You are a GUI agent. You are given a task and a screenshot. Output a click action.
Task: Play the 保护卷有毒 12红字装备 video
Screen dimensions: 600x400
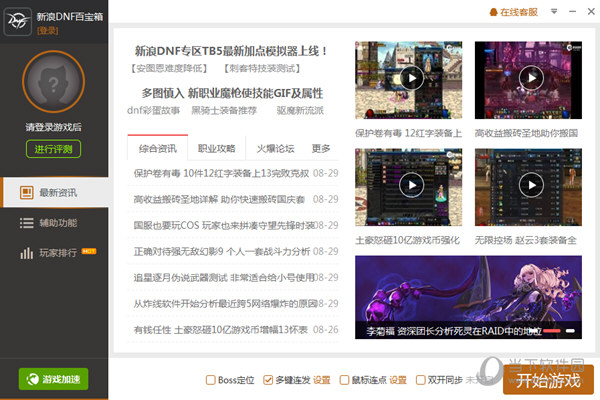412,78
